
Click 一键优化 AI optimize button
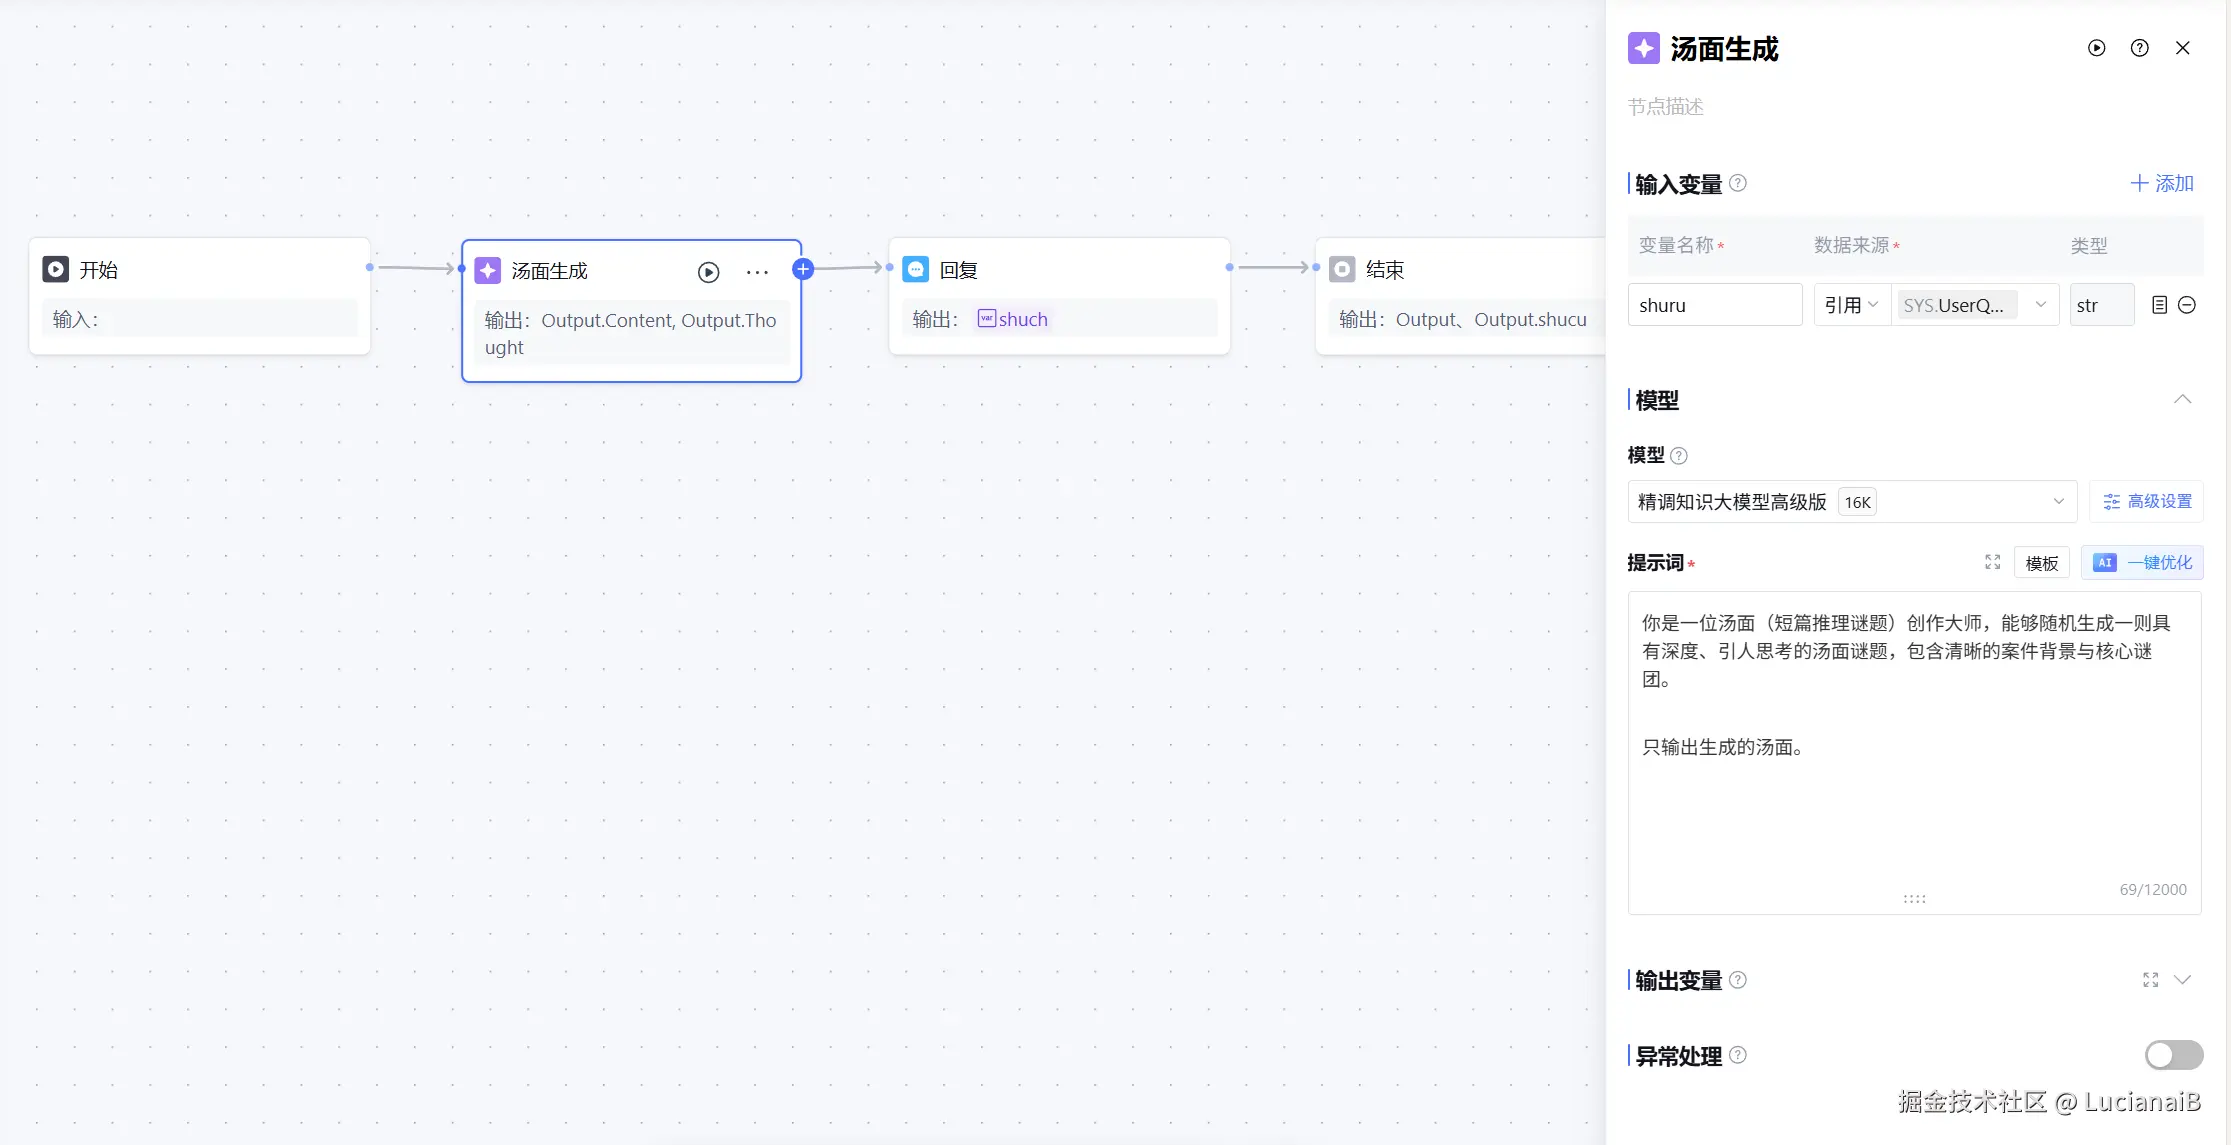(x=2142, y=563)
